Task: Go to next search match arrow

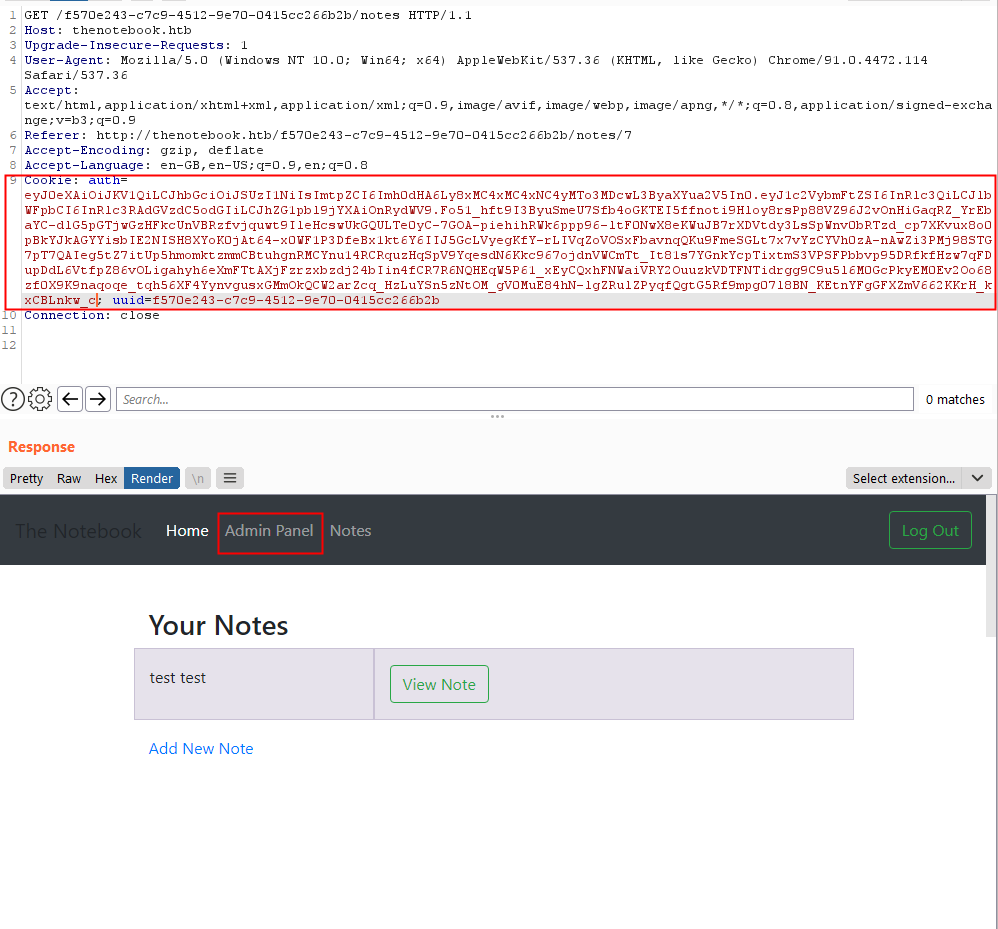Action: coord(97,399)
